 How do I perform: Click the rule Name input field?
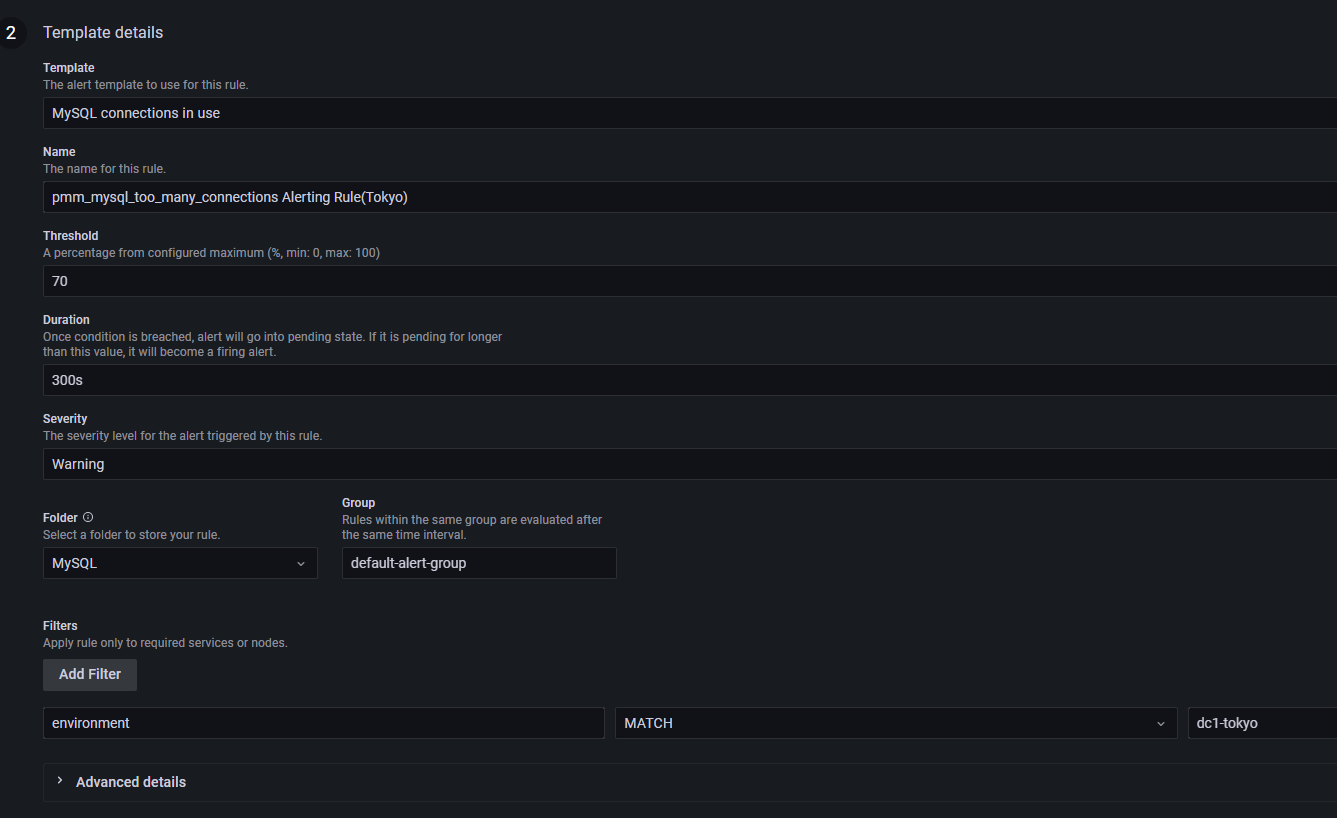tap(690, 197)
